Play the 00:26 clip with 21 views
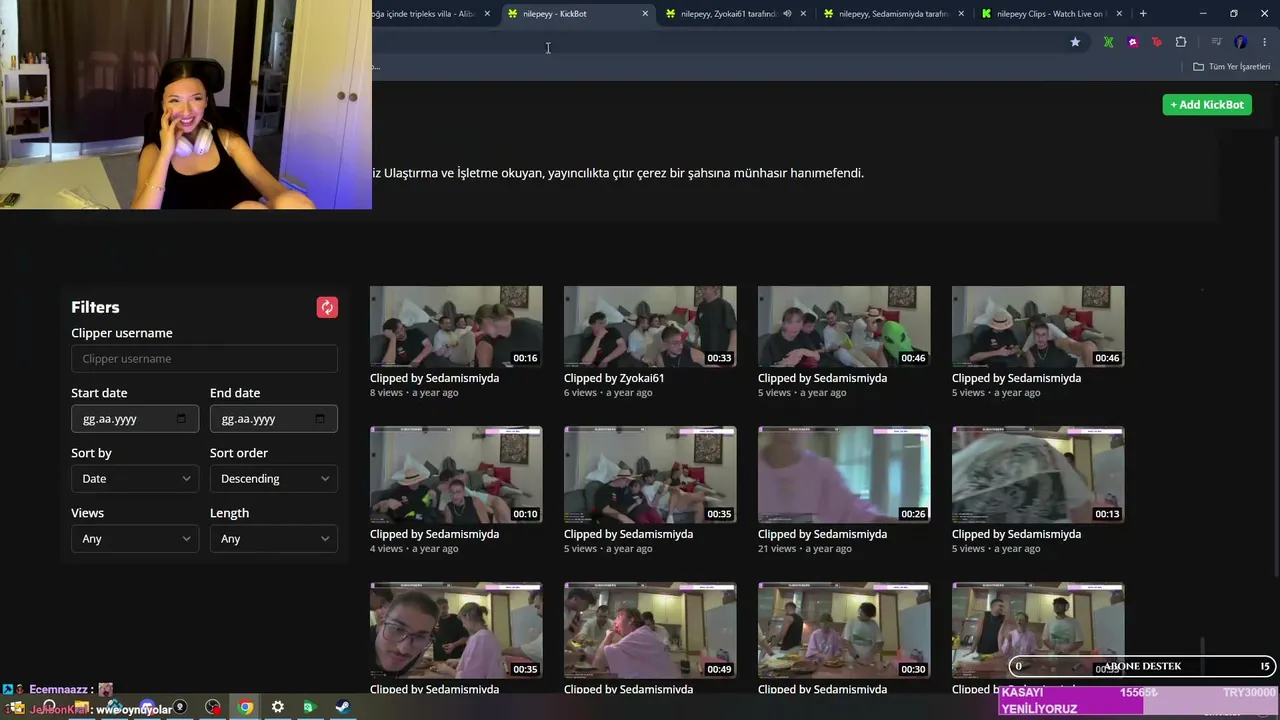 pyautogui.click(x=844, y=475)
